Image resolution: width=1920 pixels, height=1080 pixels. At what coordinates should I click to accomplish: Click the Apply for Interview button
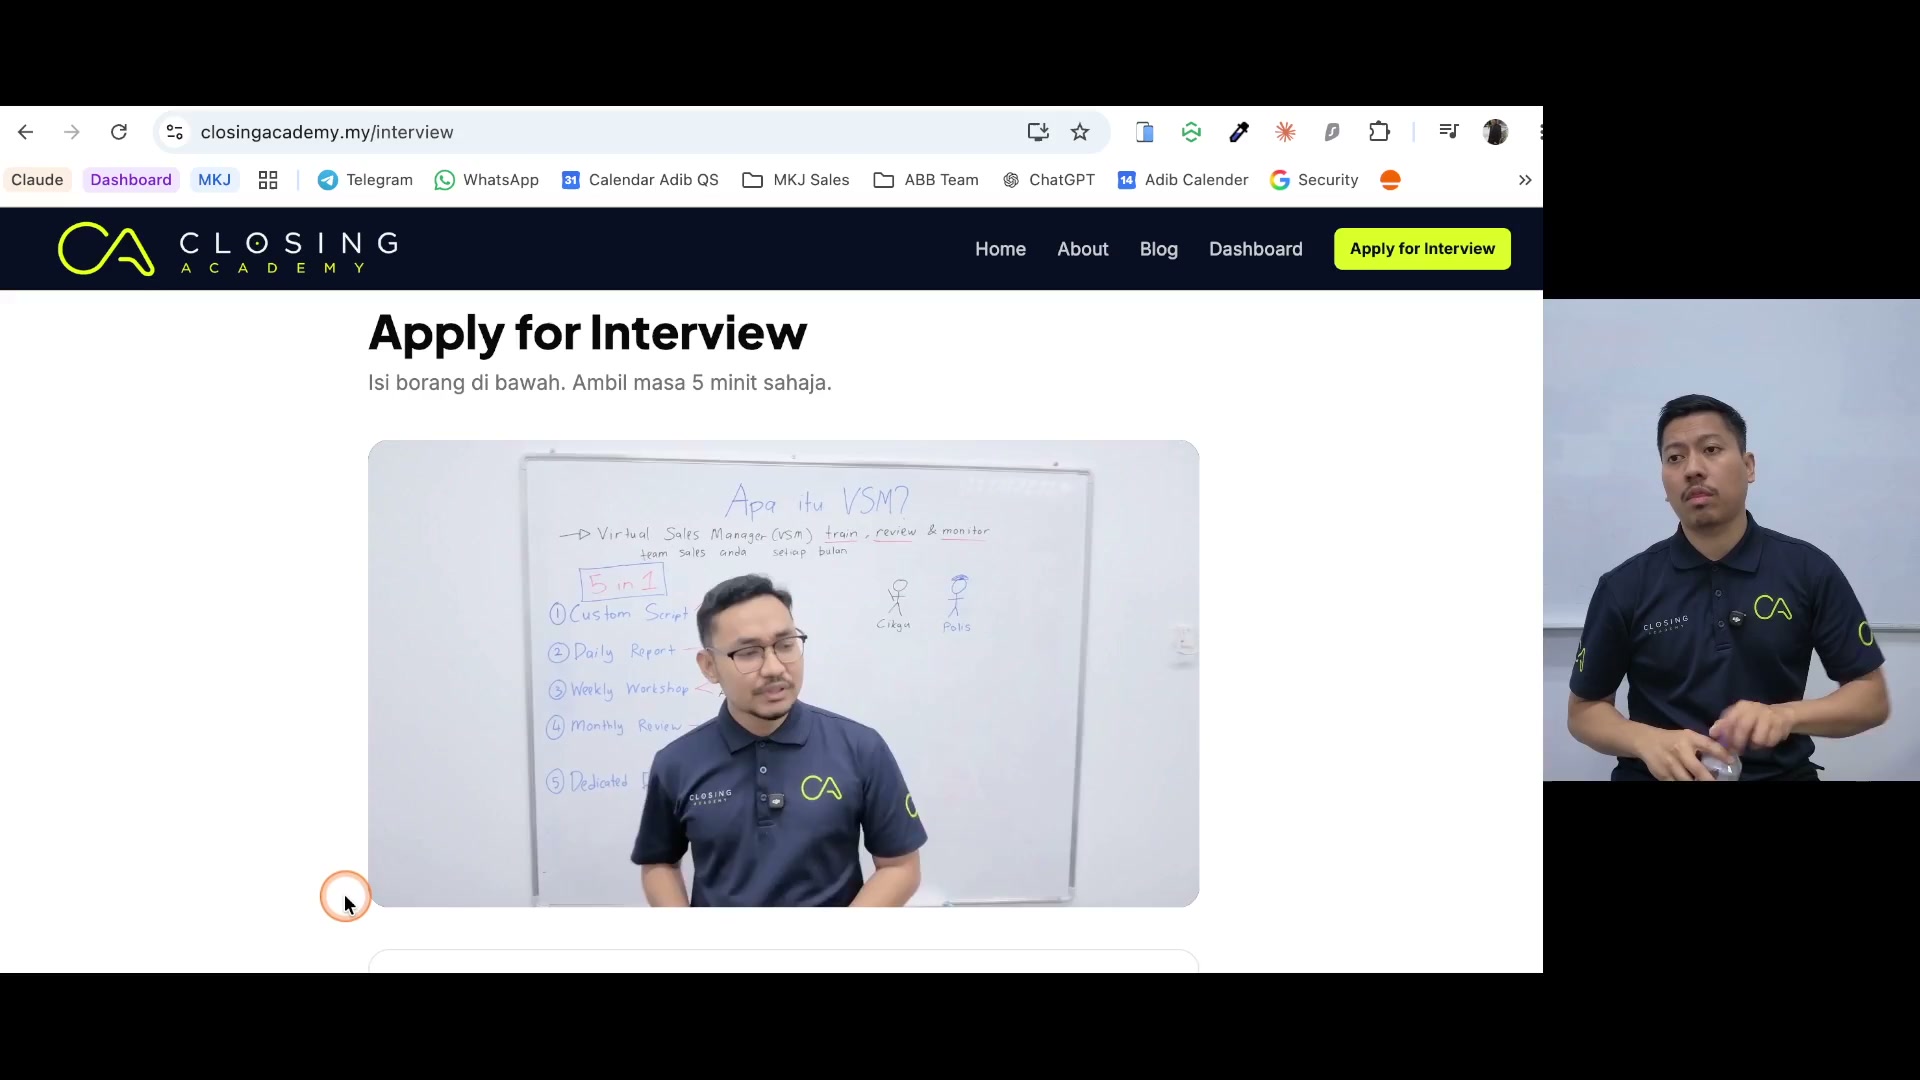click(x=1422, y=249)
